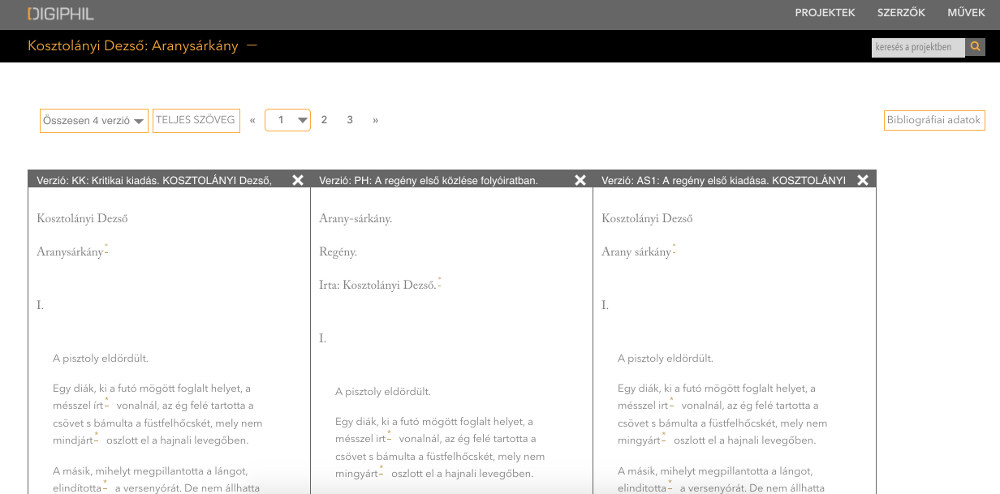This screenshot has height=494, width=1000.
Task: Click the dash icon next to Aranysárkány title
Action: pyautogui.click(x=251, y=46)
